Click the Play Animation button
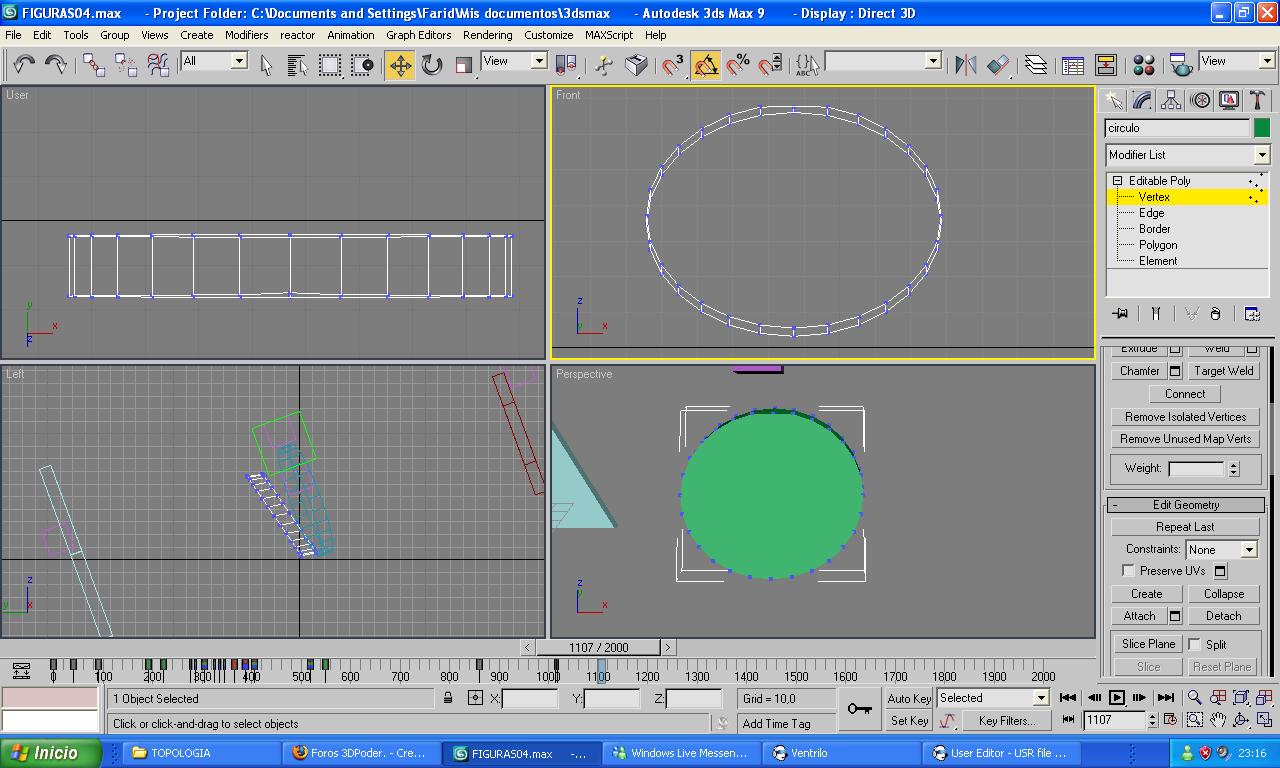This screenshot has width=1280, height=768. coord(1117,698)
